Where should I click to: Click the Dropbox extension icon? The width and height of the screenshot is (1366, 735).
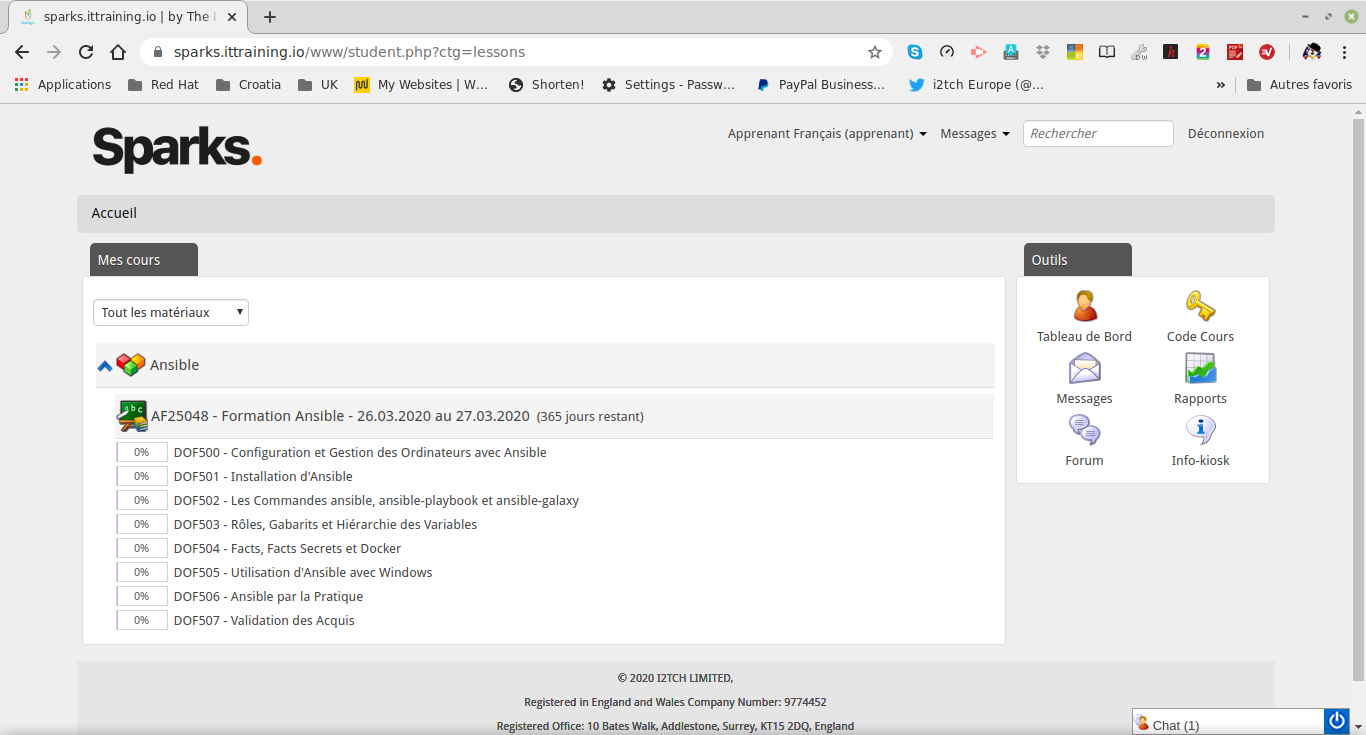pyautogui.click(x=1043, y=52)
